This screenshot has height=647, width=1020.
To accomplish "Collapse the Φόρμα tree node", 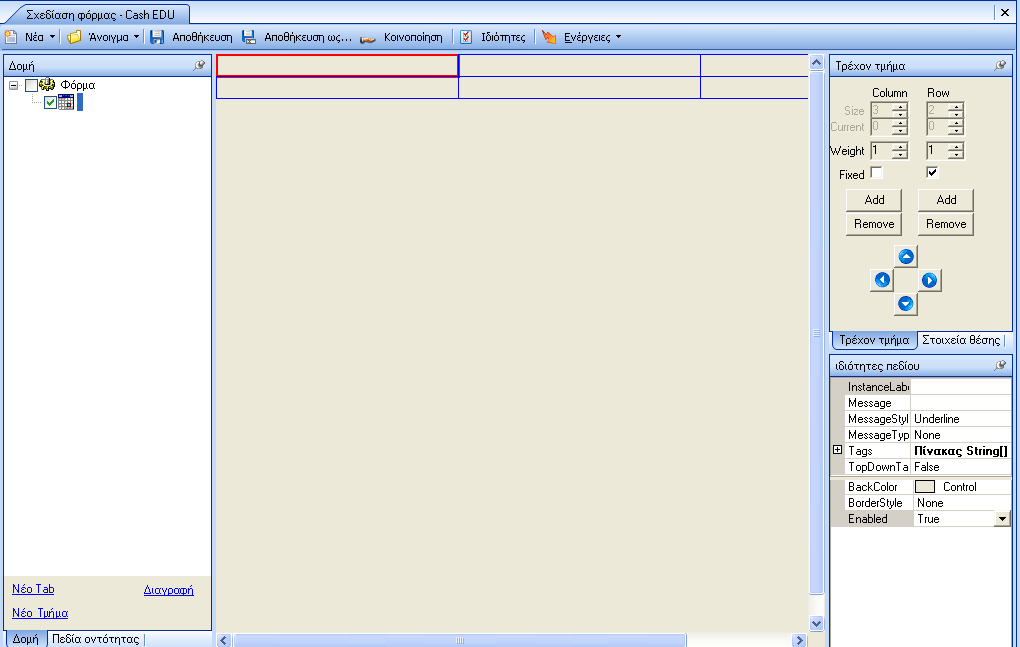I will (x=14, y=85).
